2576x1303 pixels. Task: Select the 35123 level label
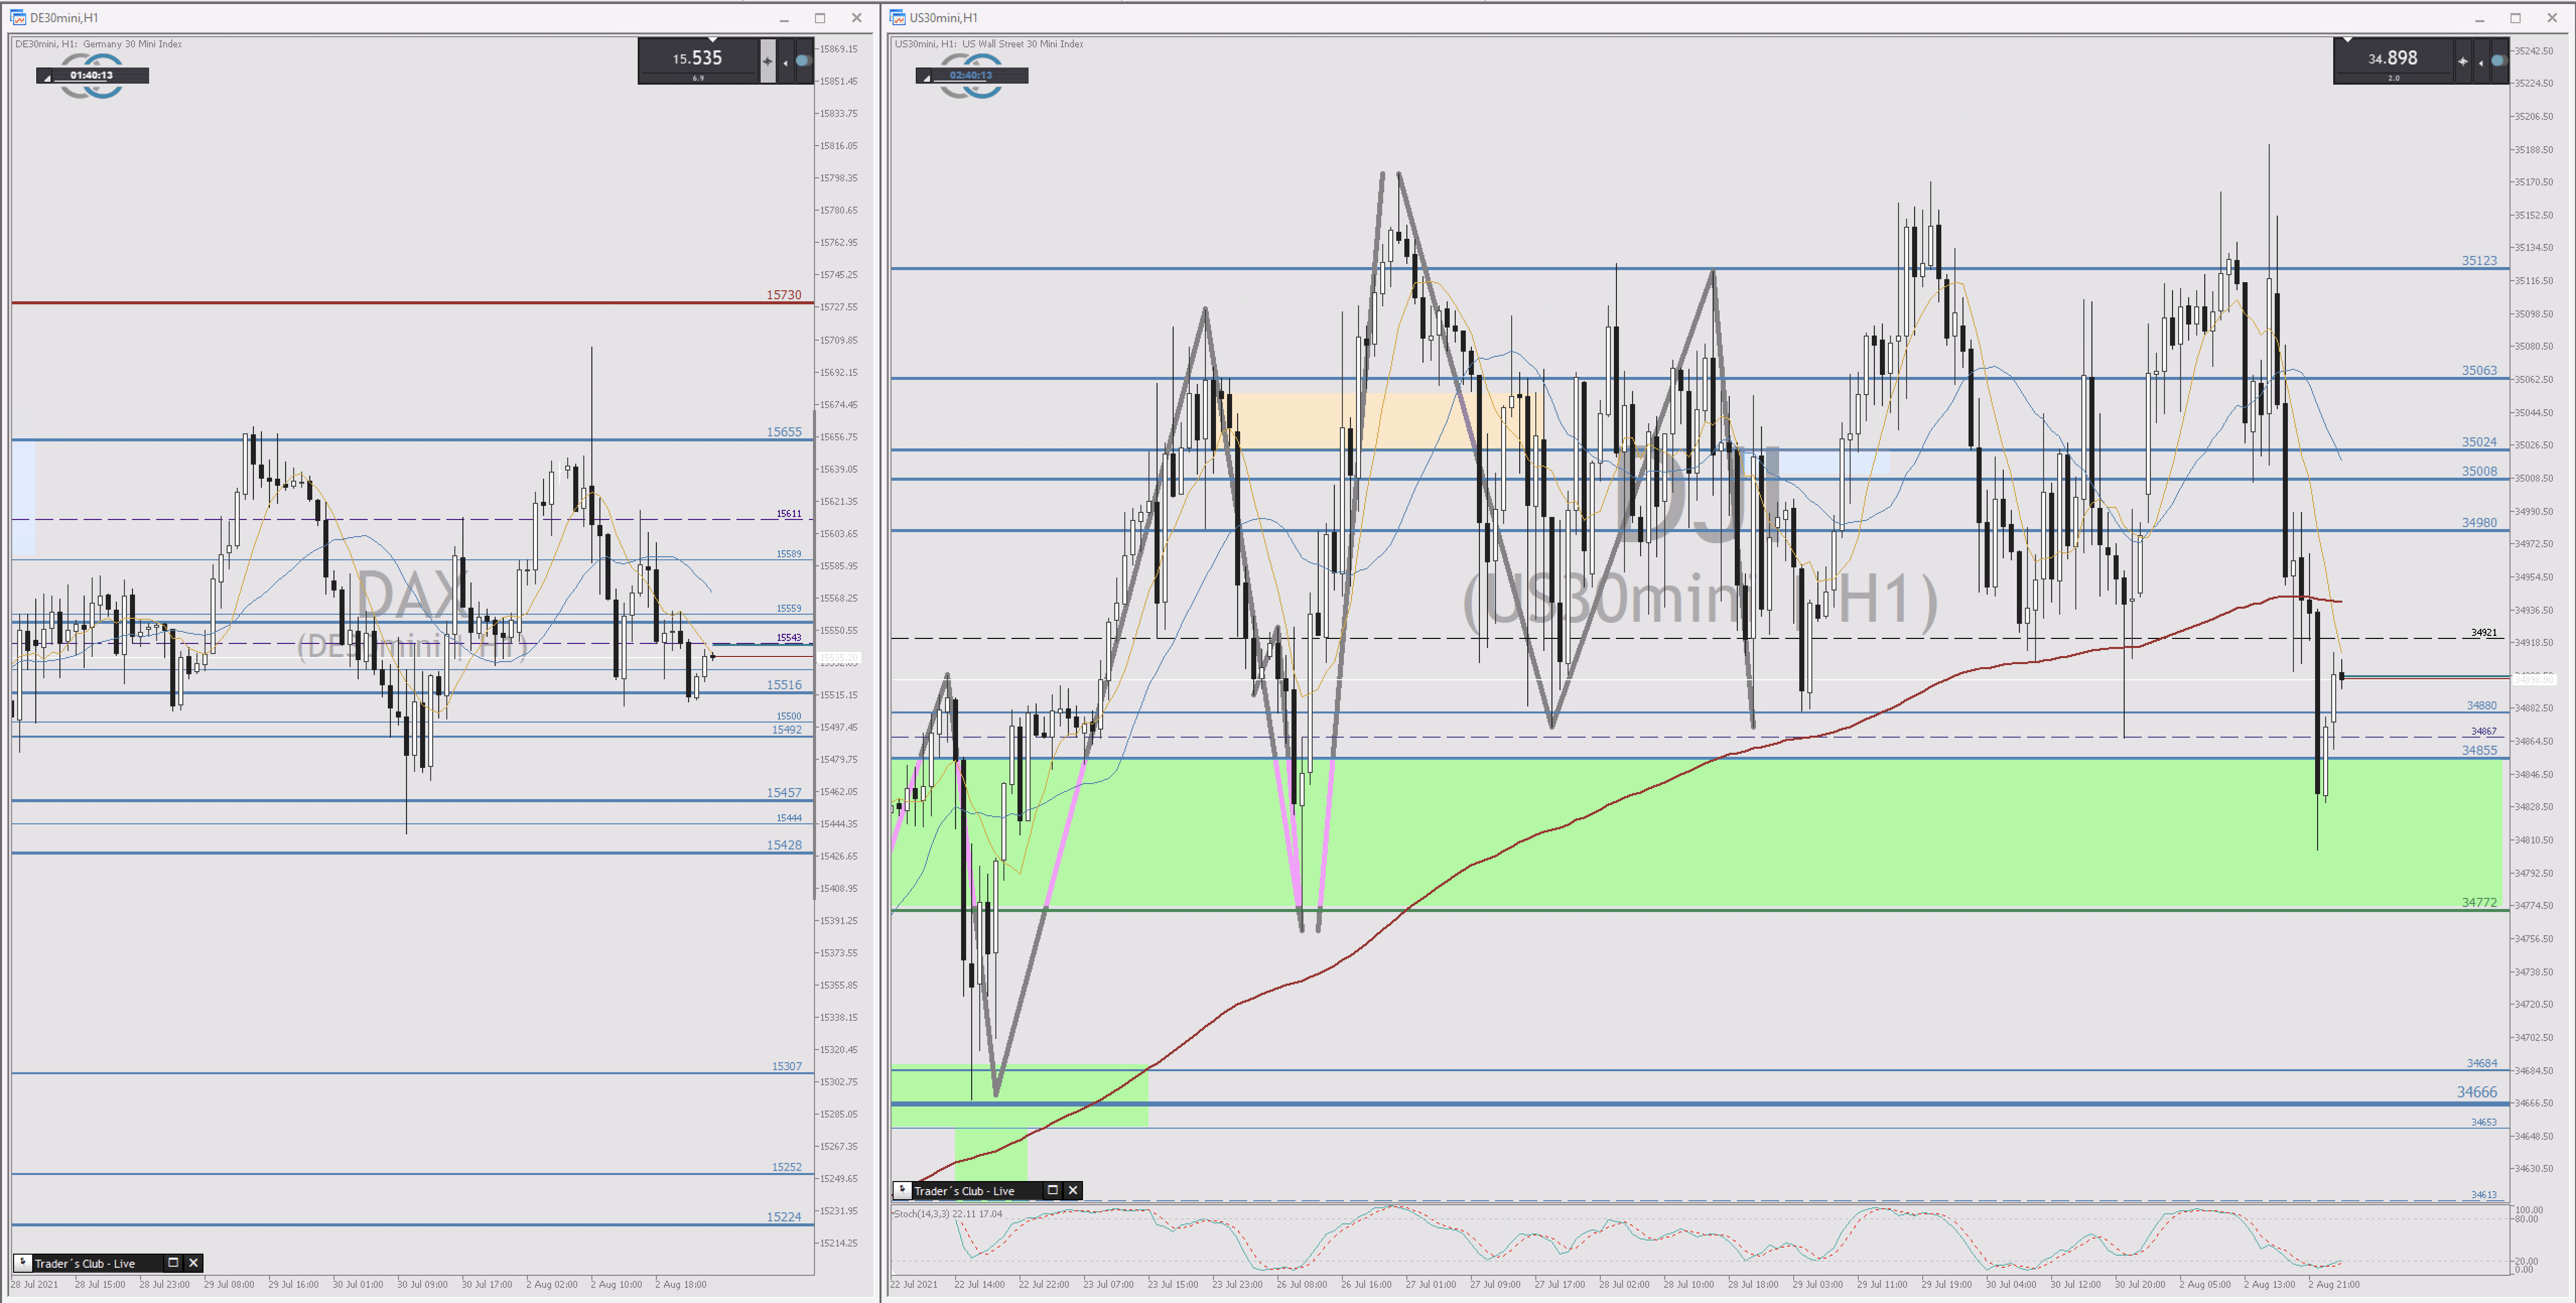coord(2479,260)
